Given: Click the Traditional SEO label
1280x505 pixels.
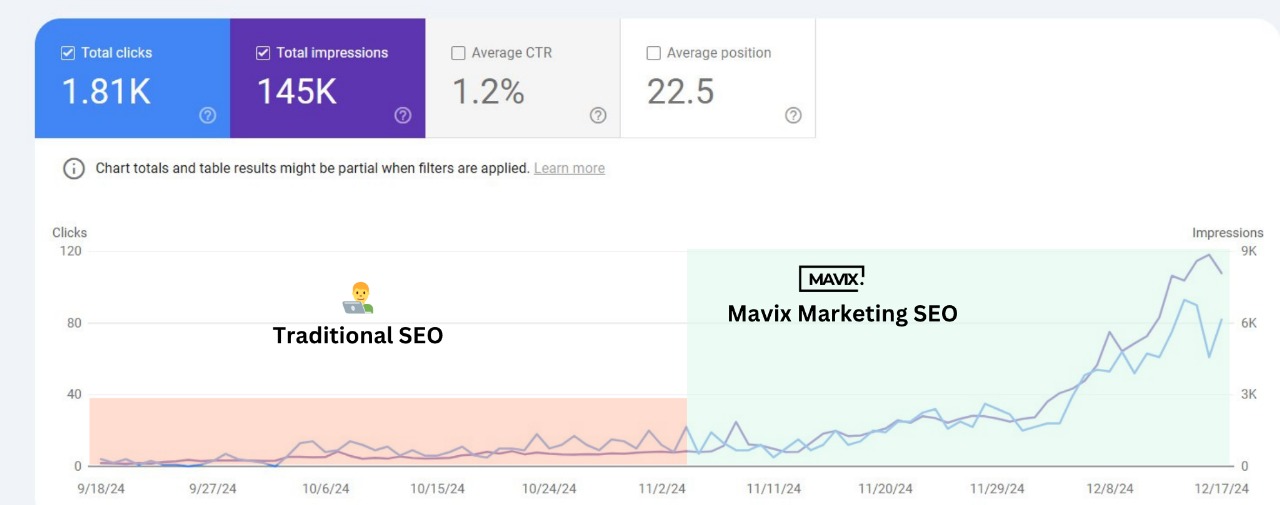Looking at the screenshot, I should 358,336.
